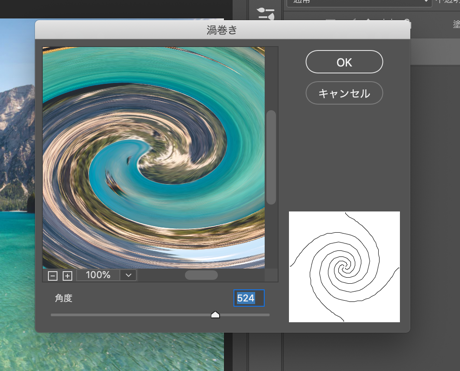The height and width of the screenshot is (371, 460).
Task: Click the 渦巻き dialog title bar
Action: (222, 30)
